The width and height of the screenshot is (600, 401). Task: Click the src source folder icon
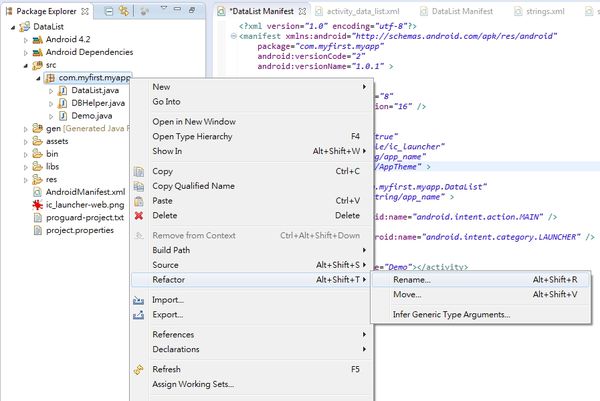point(38,65)
